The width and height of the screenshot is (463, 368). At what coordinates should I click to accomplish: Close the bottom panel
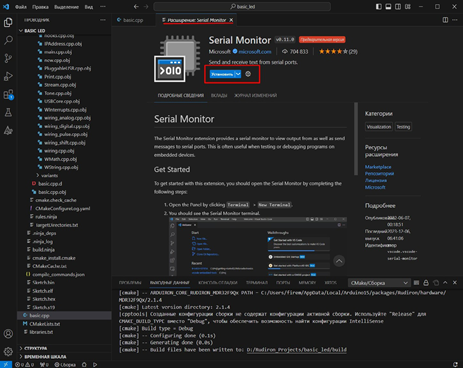tap(455, 283)
